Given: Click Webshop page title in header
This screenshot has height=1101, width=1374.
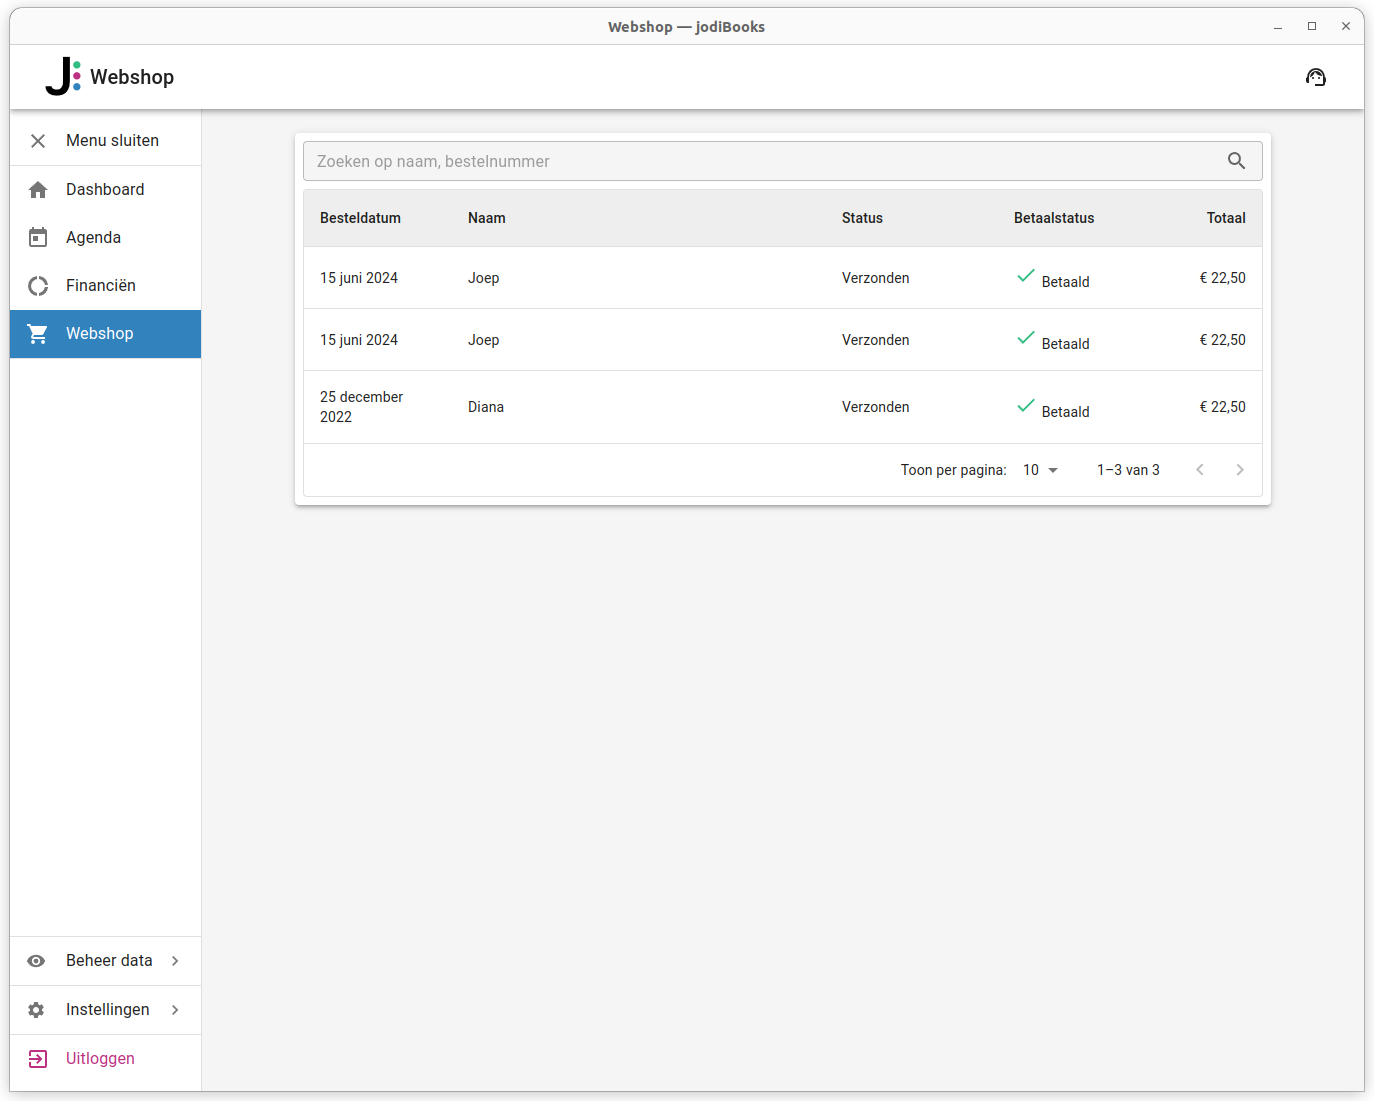Looking at the screenshot, I should click(x=132, y=77).
